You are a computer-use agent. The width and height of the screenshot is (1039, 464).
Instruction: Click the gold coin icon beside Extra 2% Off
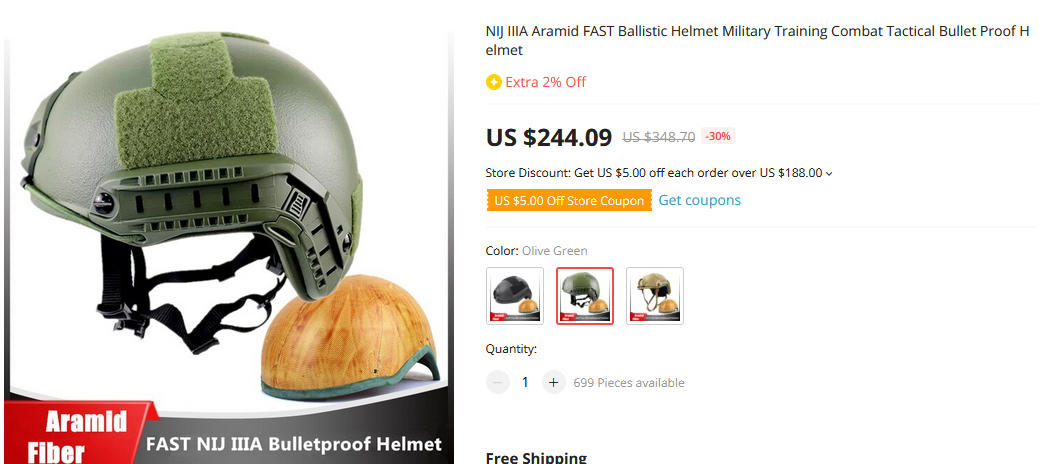(493, 82)
